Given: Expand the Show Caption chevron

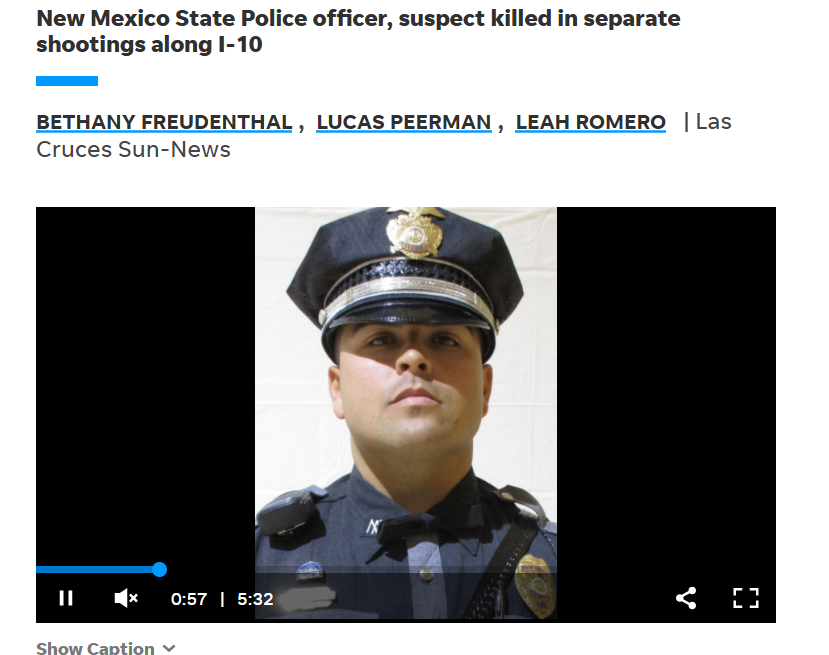Looking at the screenshot, I should pyautogui.click(x=169, y=648).
